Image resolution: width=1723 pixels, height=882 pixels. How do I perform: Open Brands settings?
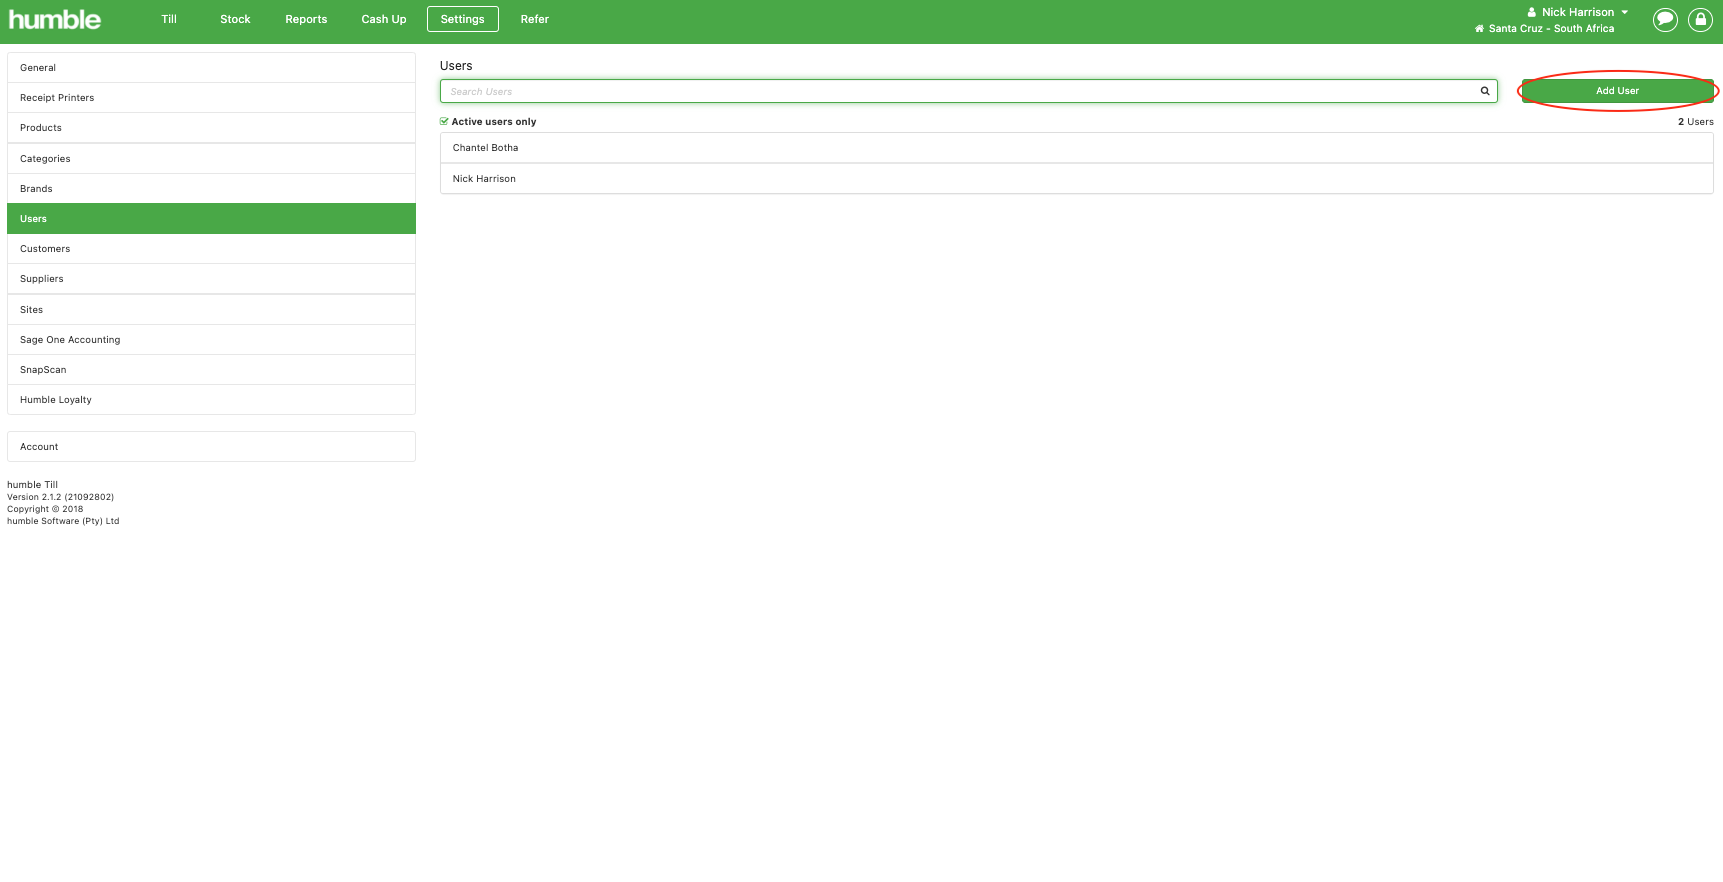[211, 189]
